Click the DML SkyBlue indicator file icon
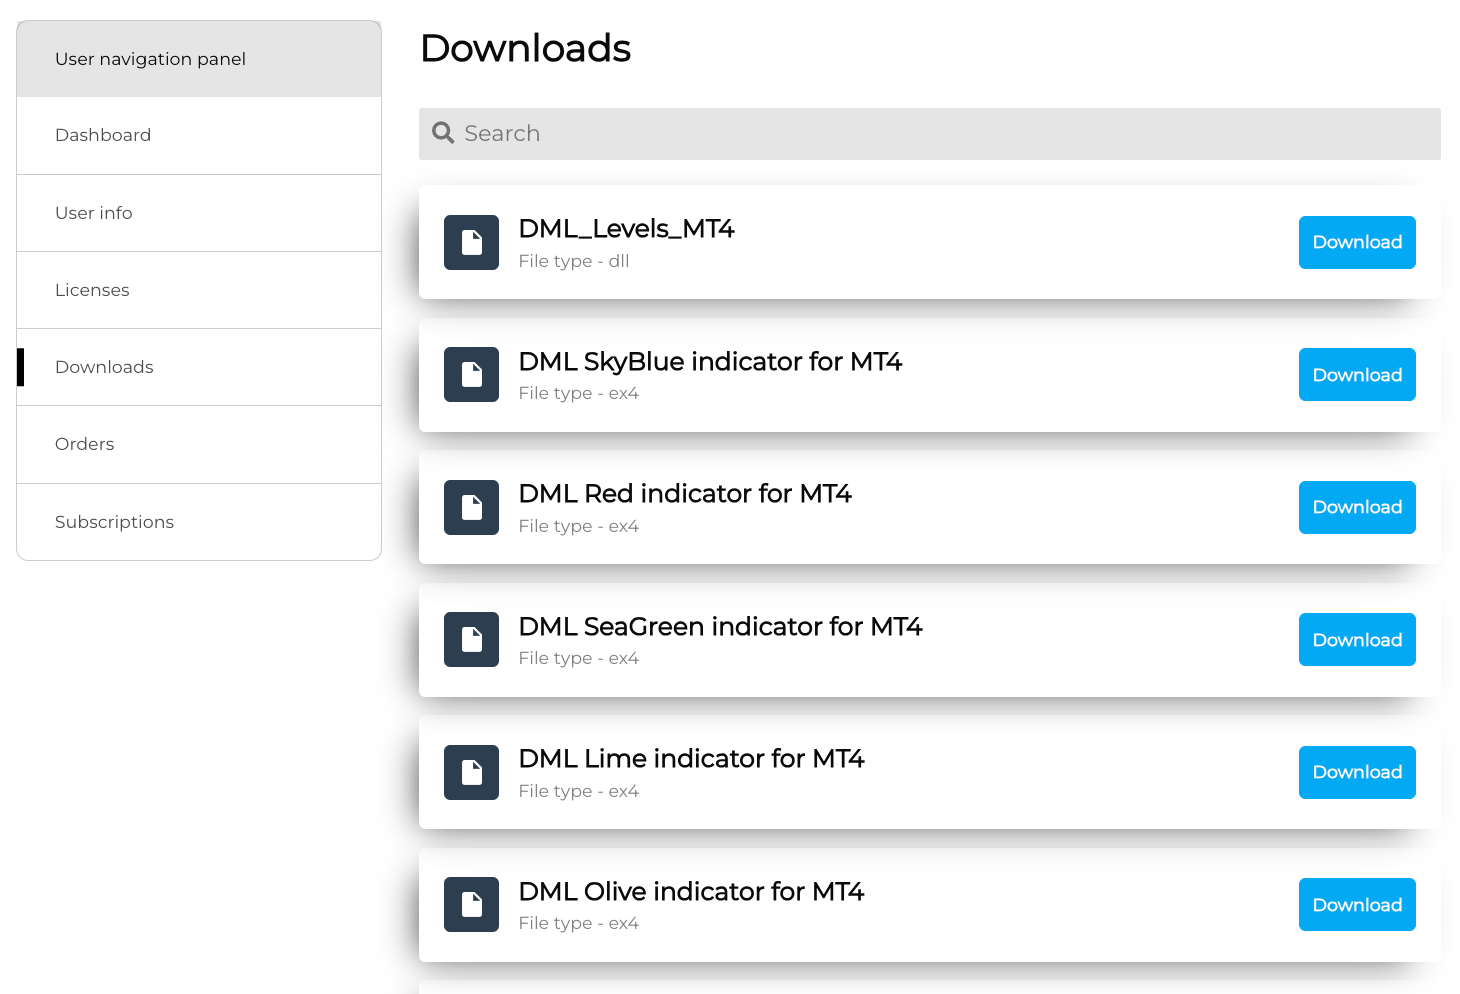The image size is (1460, 994). pos(471,375)
